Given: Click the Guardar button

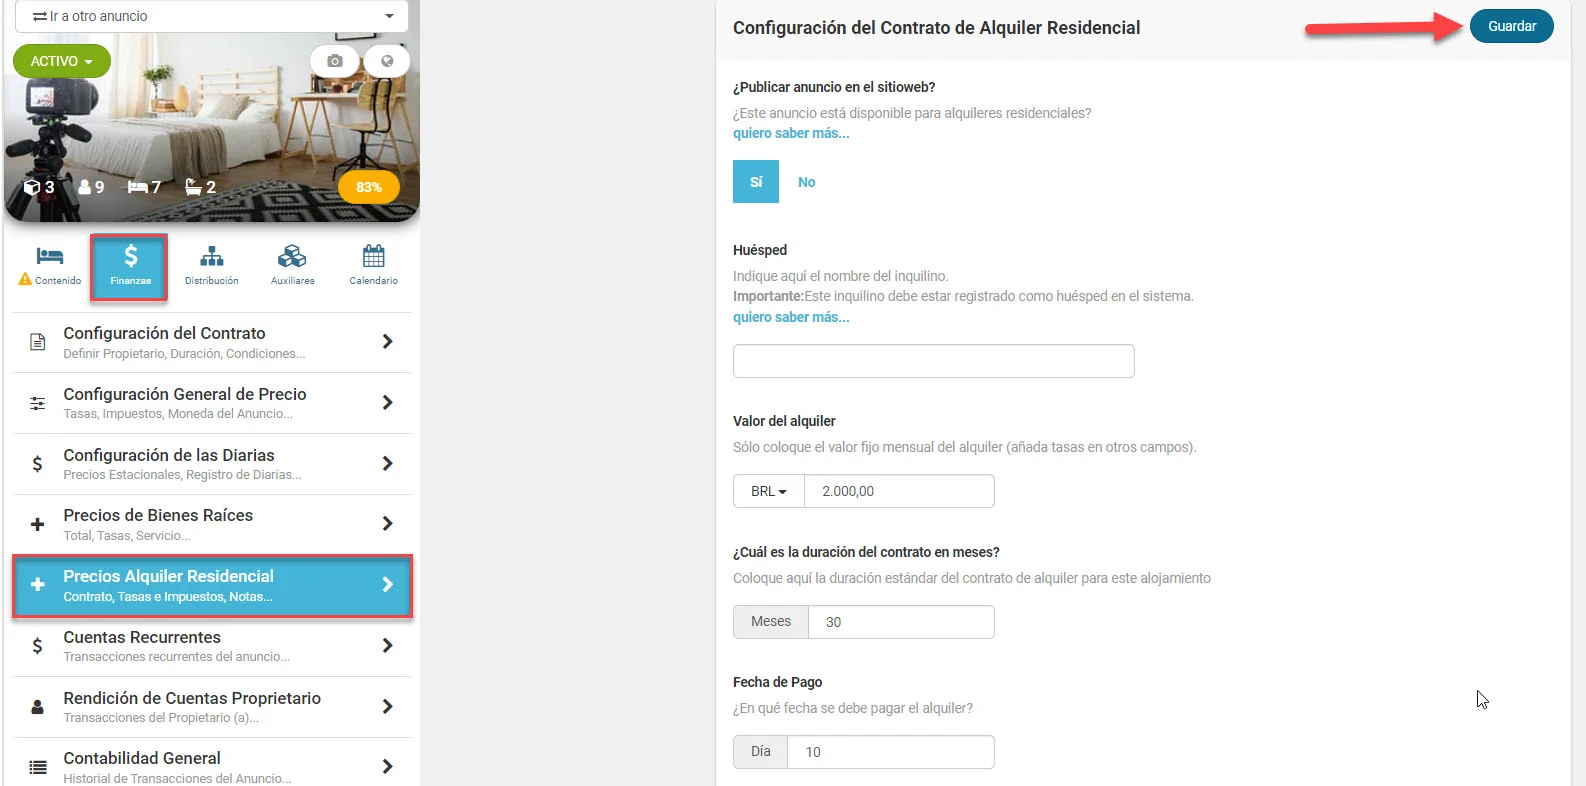Looking at the screenshot, I should [1511, 26].
